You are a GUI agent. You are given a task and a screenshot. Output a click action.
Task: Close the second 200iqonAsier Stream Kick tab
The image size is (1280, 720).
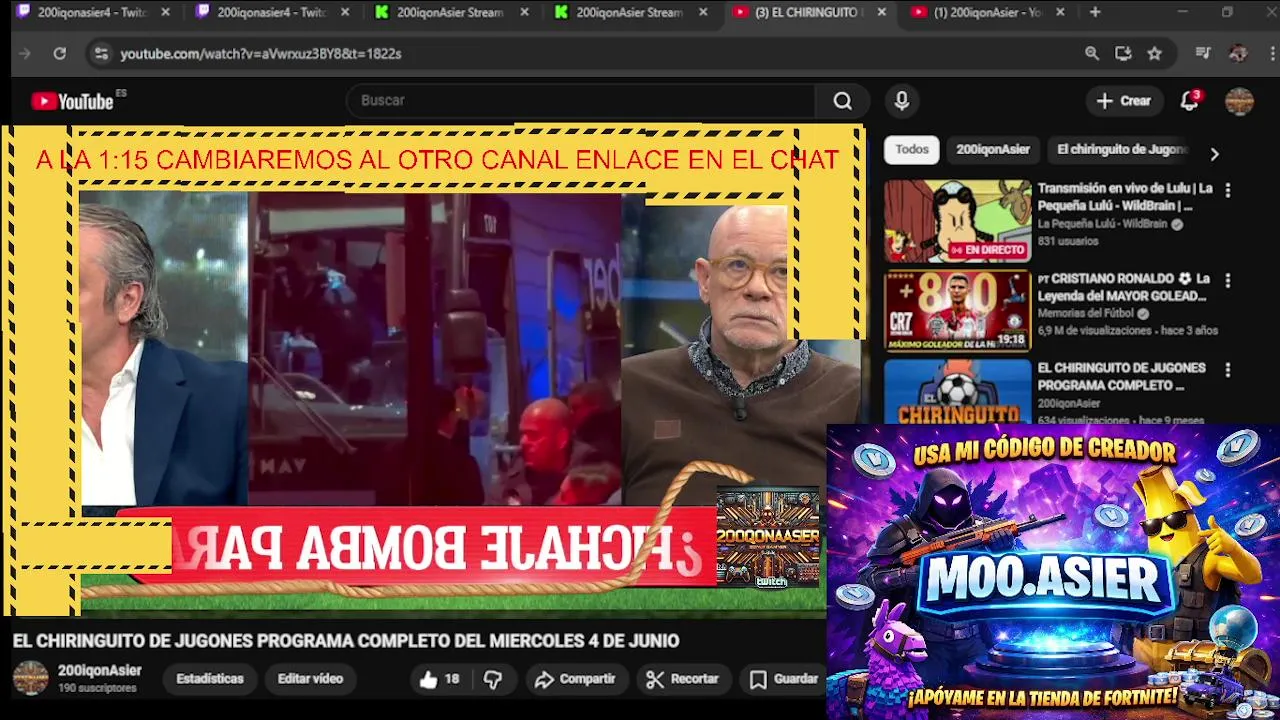click(703, 12)
